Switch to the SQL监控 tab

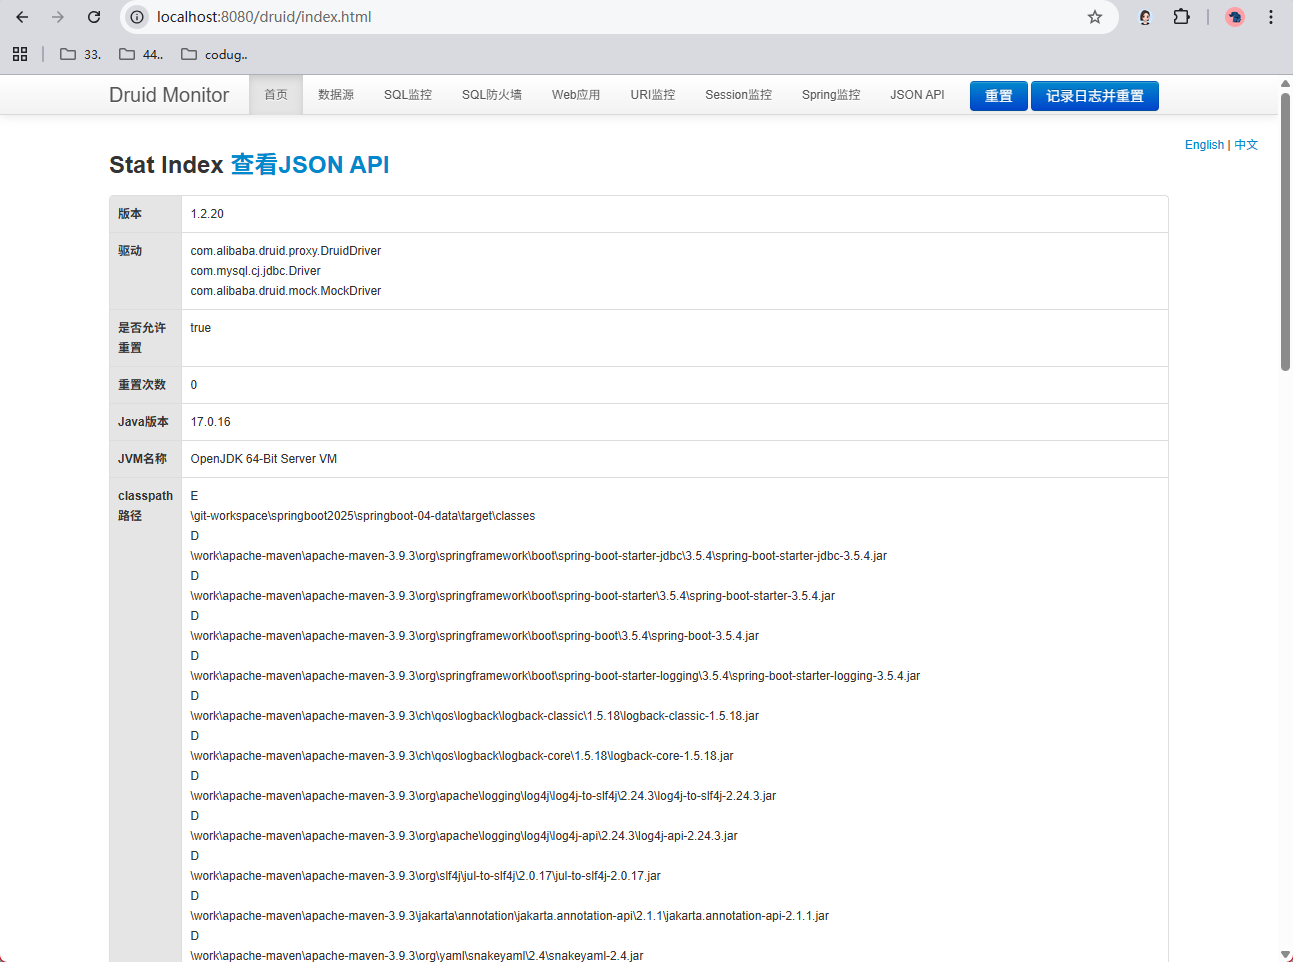408,95
